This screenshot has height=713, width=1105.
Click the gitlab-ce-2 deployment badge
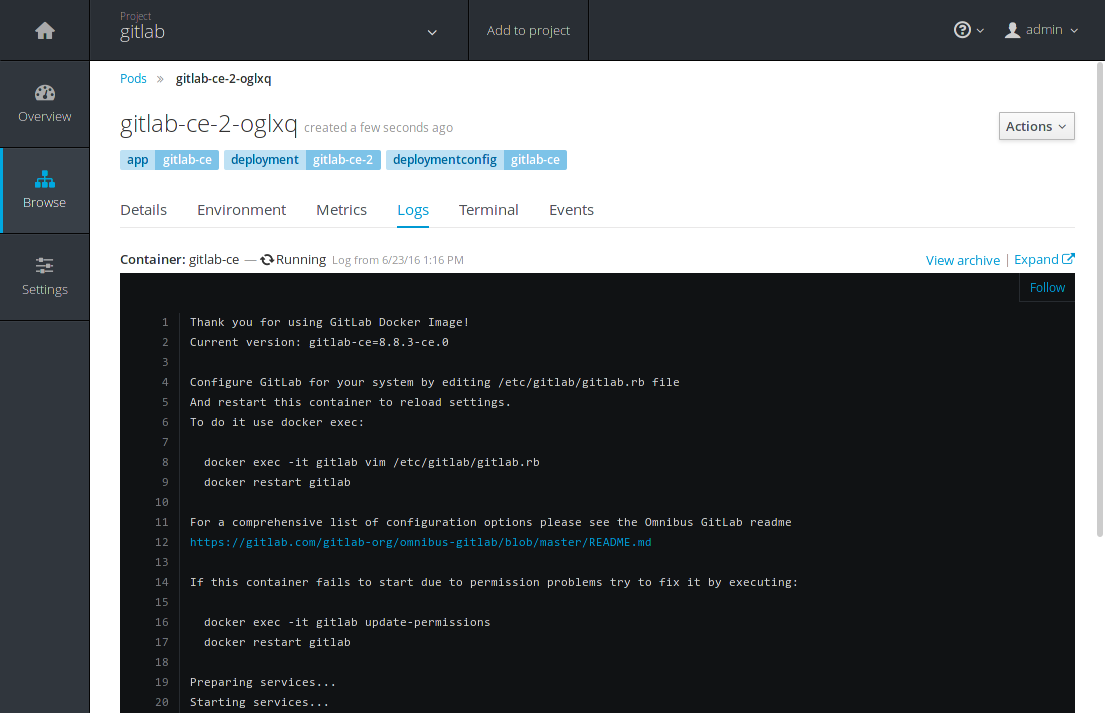[343, 159]
